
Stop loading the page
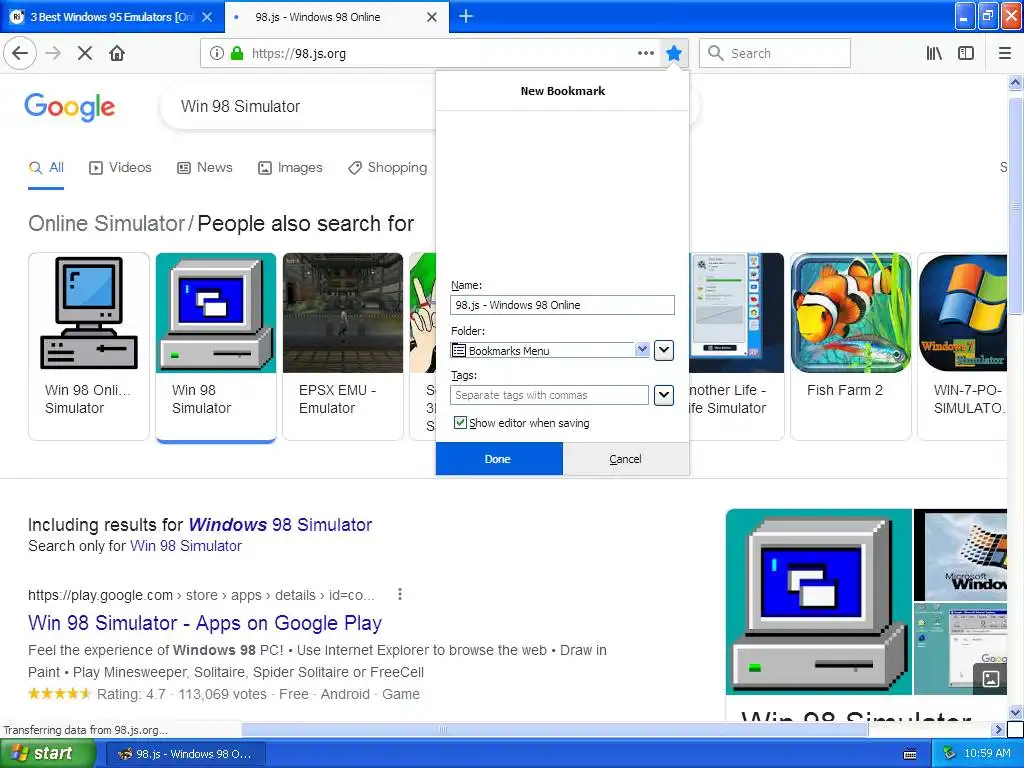[x=85, y=53]
